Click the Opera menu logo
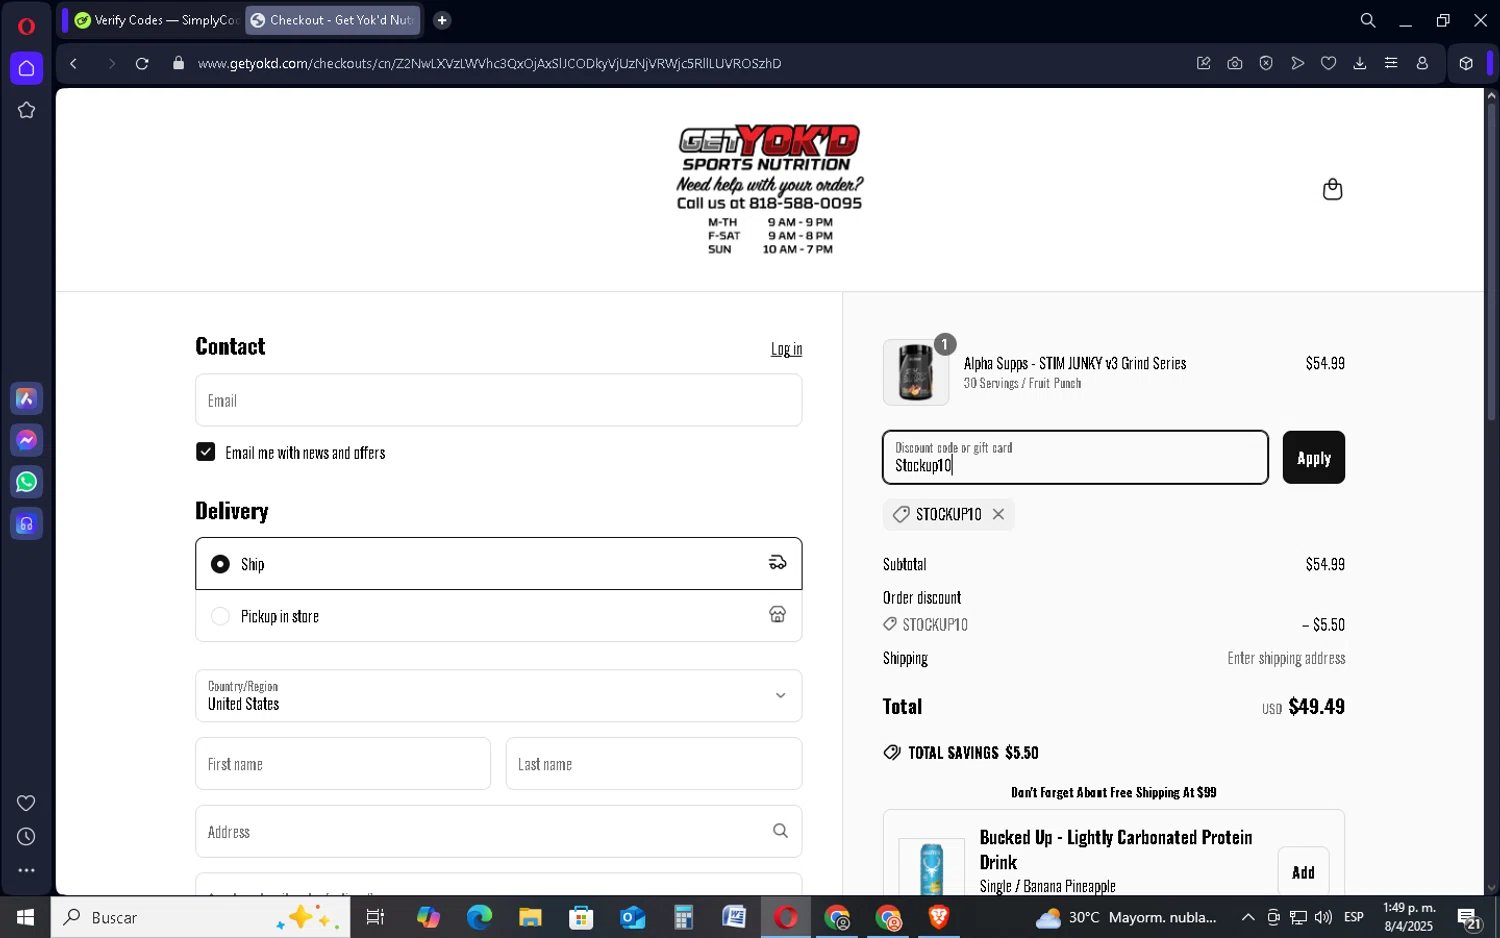The width and height of the screenshot is (1500, 938). click(26, 26)
